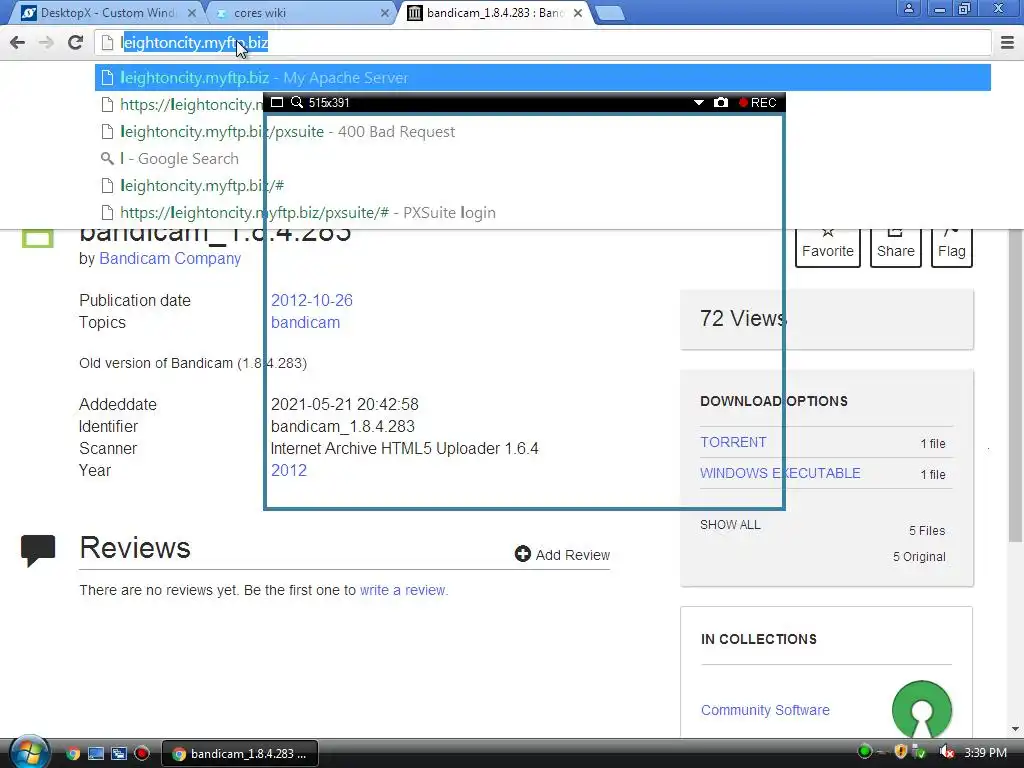Pick the PXSuite login suggestion
Viewport: 1024px width, 768px height.
click(x=543, y=213)
